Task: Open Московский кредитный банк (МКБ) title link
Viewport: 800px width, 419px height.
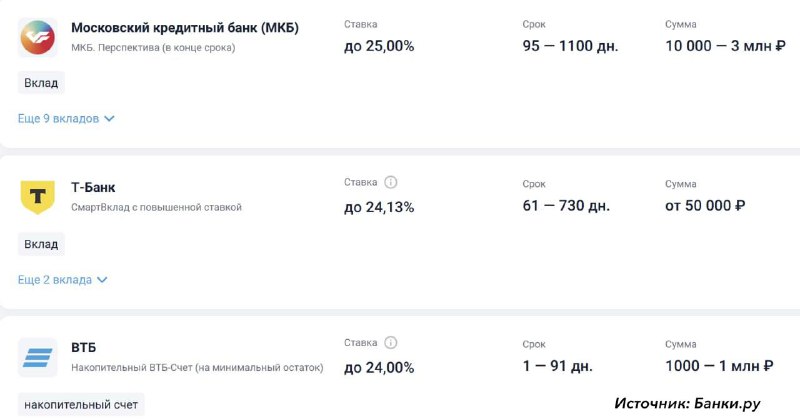Action: tap(185, 28)
